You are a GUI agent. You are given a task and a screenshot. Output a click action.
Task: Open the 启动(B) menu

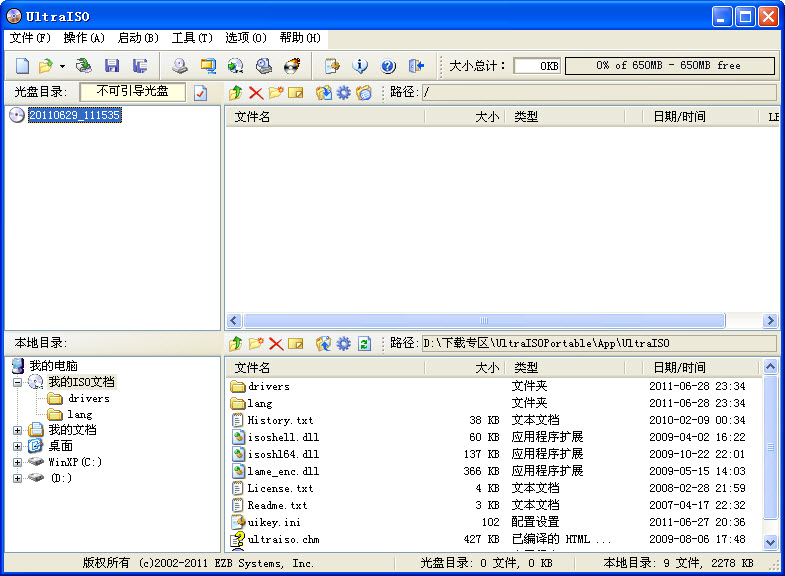pyautogui.click(x=138, y=38)
